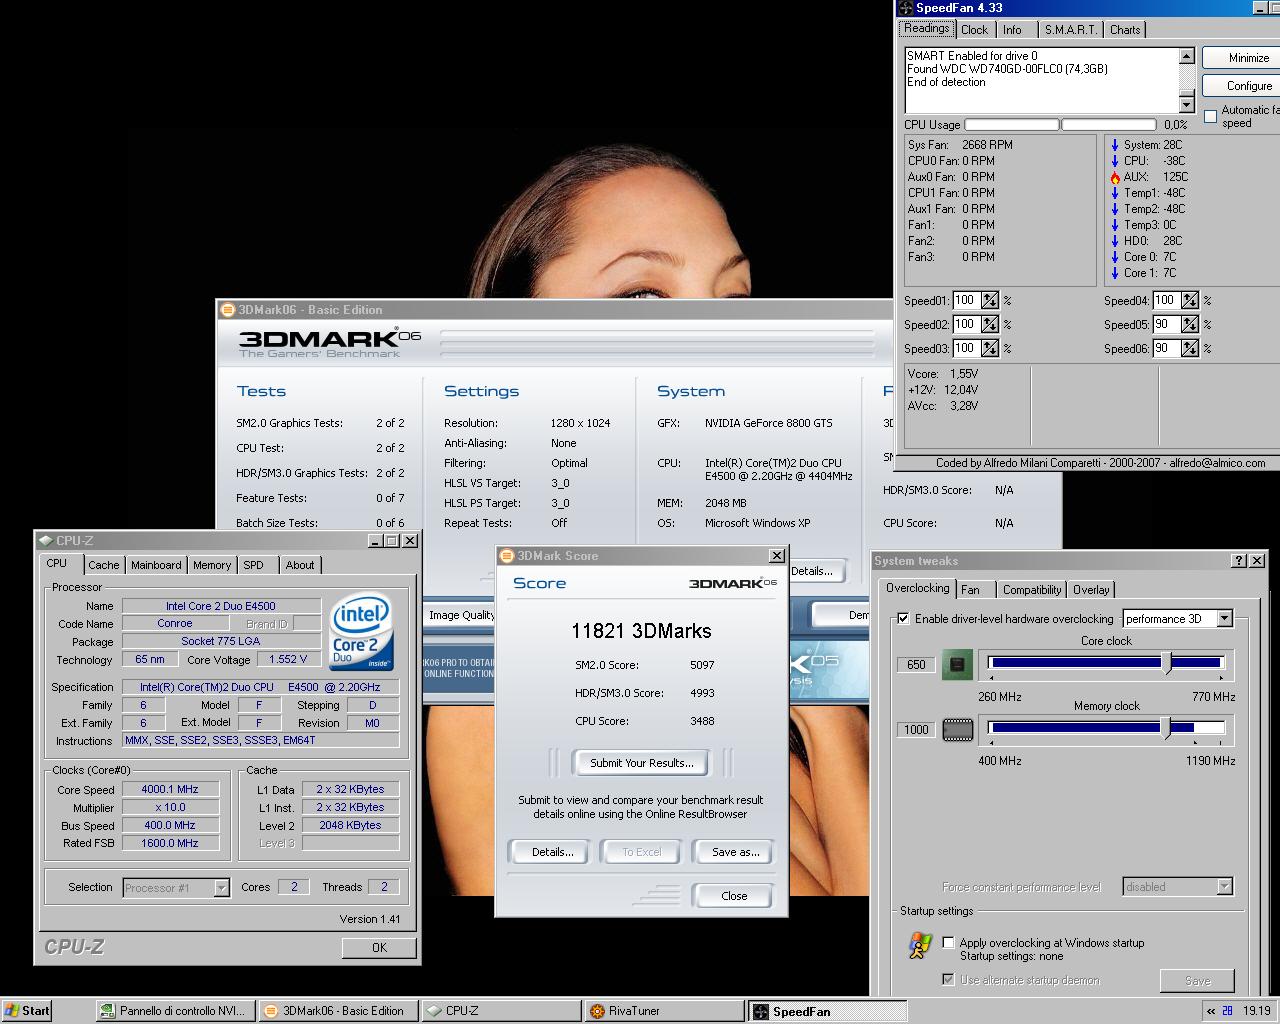Click the Memory clock value field 1000

pyautogui.click(x=916, y=730)
